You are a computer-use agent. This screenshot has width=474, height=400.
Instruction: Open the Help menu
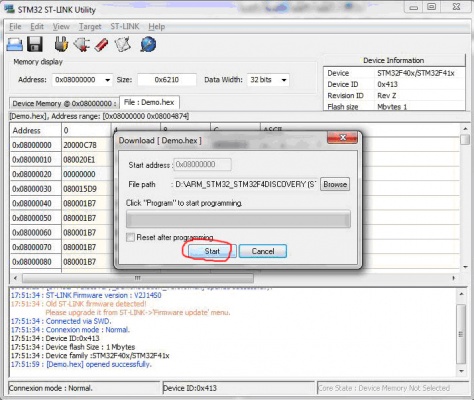[x=157, y=26]
